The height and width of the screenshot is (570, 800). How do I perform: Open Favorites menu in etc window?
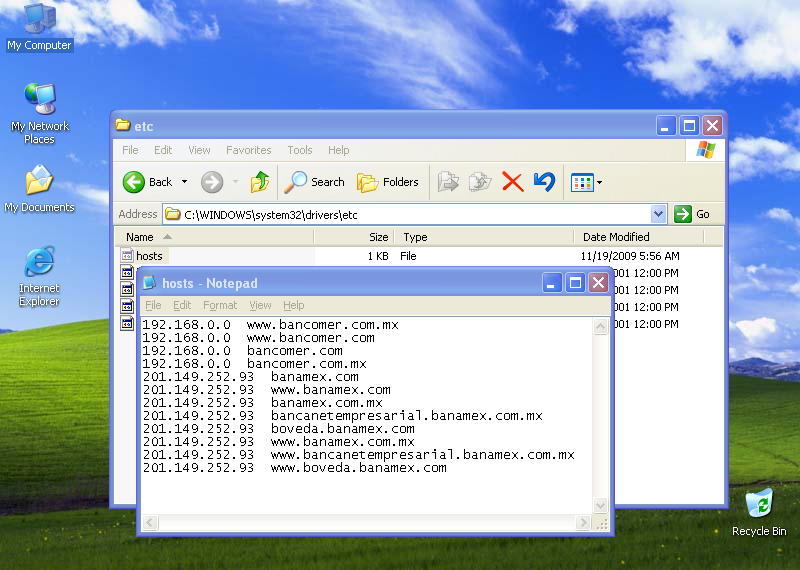click(248, 150)
